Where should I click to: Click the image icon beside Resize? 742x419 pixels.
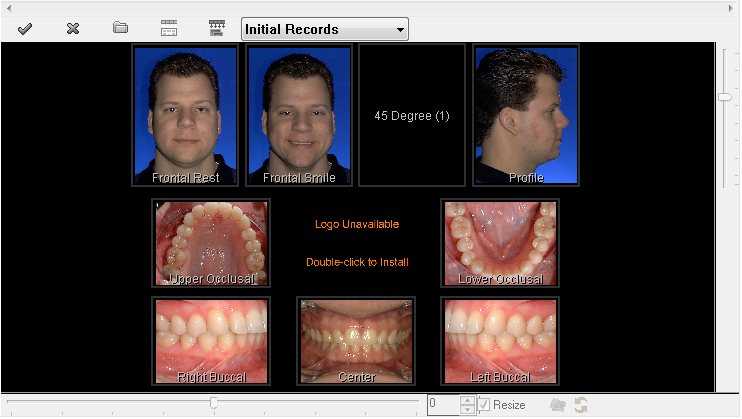click(558, 405)
